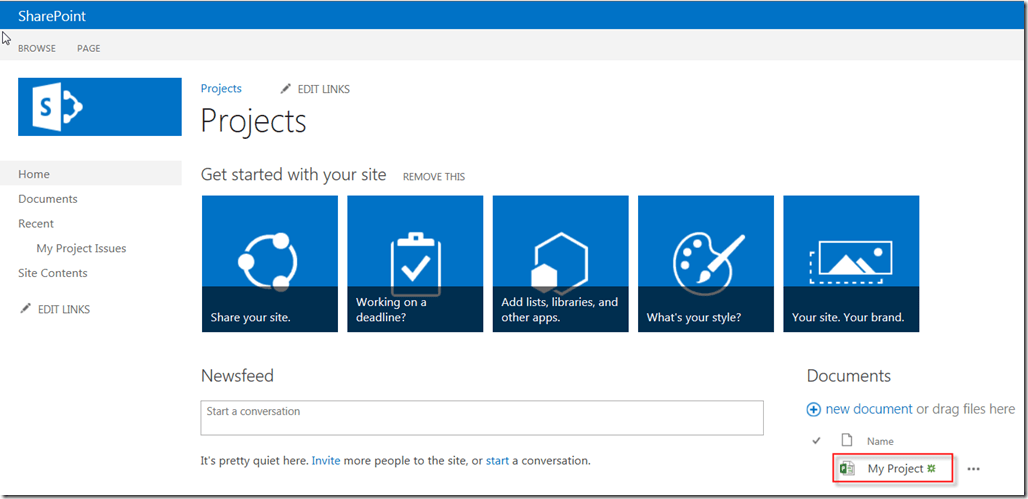Open the ellipsis menu for My Project
This screenshot has height=499, width=1028.
(974, 469)
